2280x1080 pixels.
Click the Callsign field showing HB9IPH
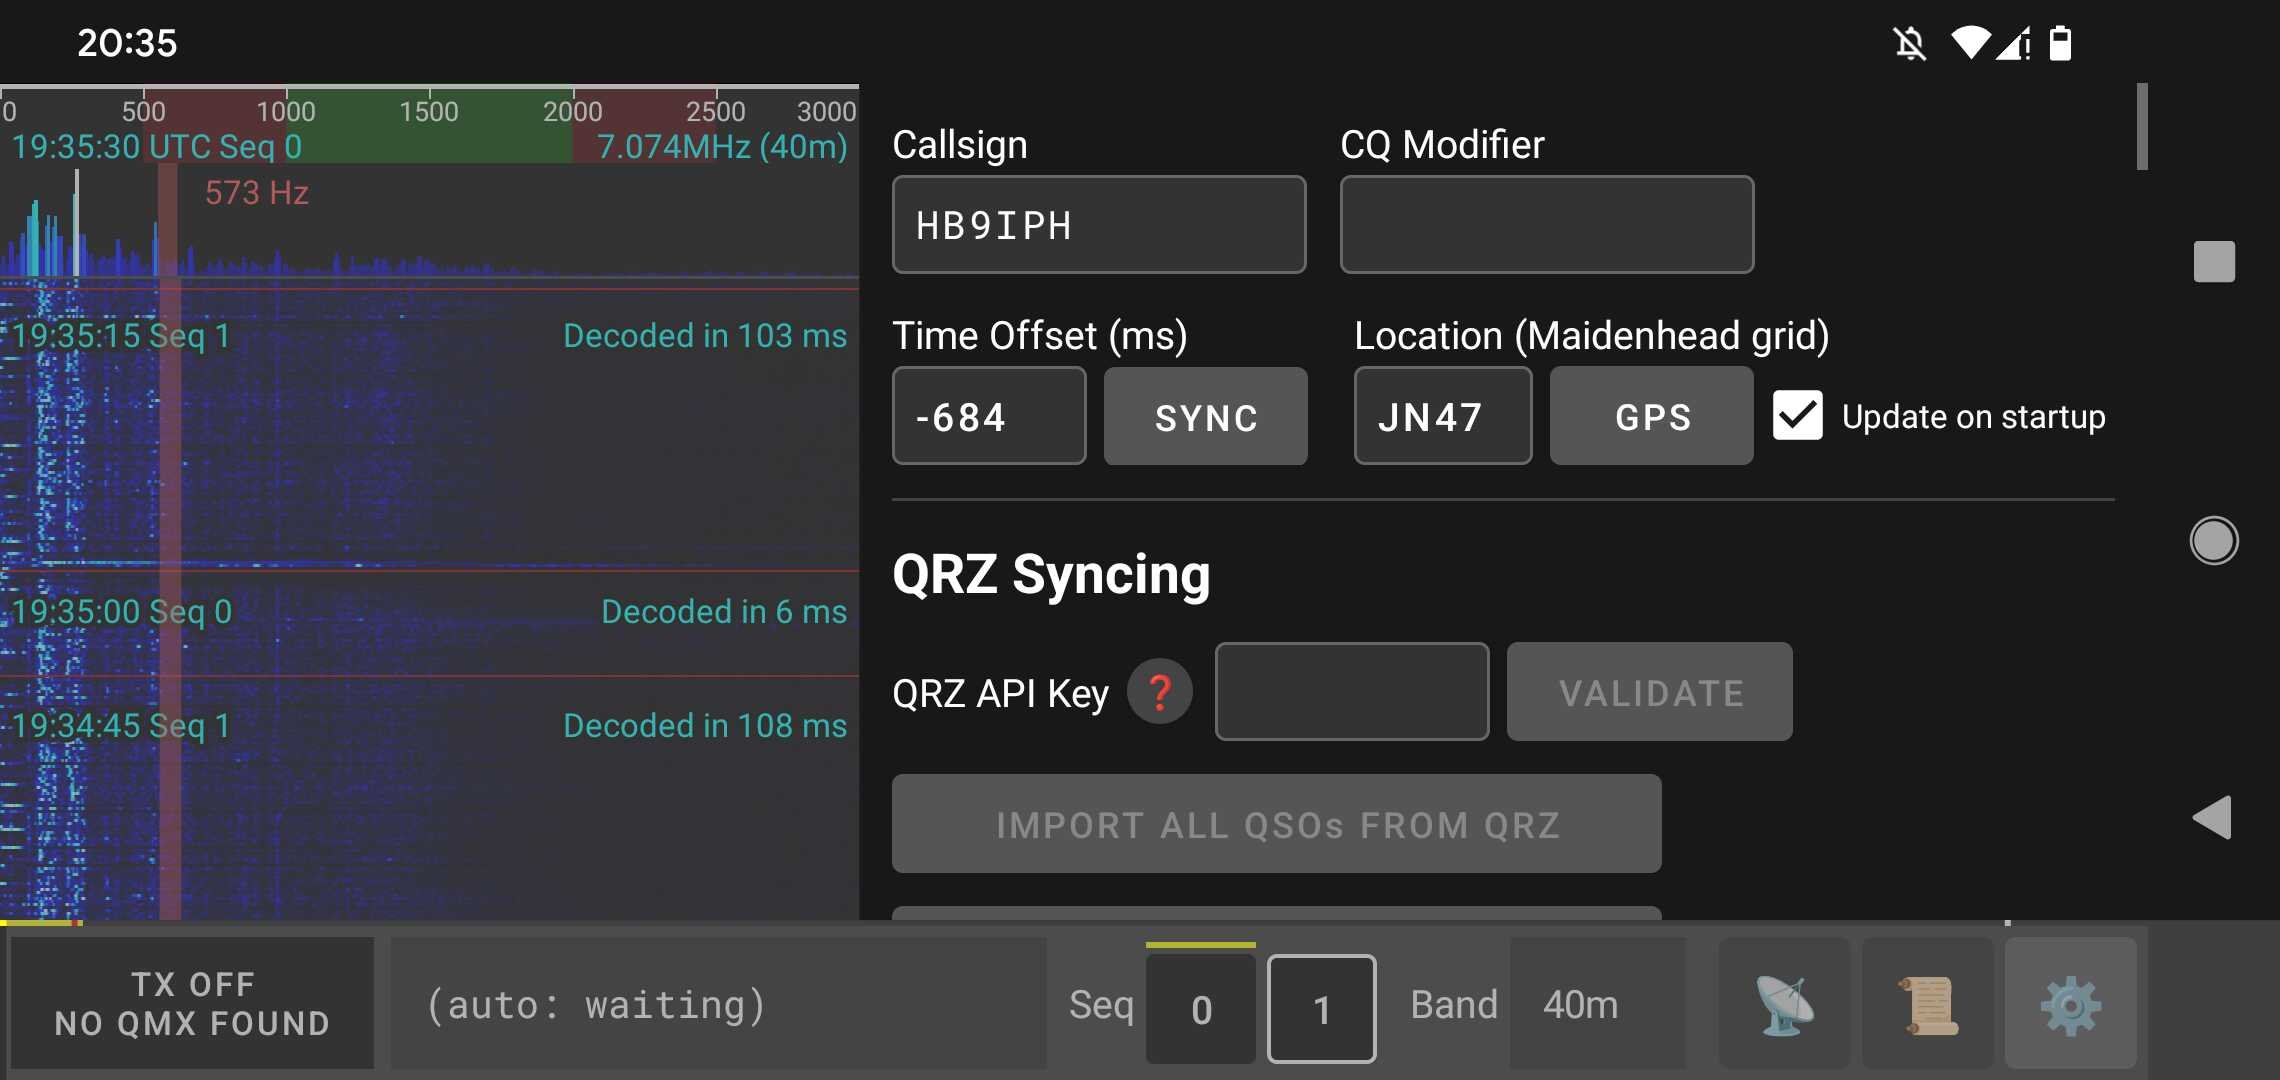pos(1099,224)
